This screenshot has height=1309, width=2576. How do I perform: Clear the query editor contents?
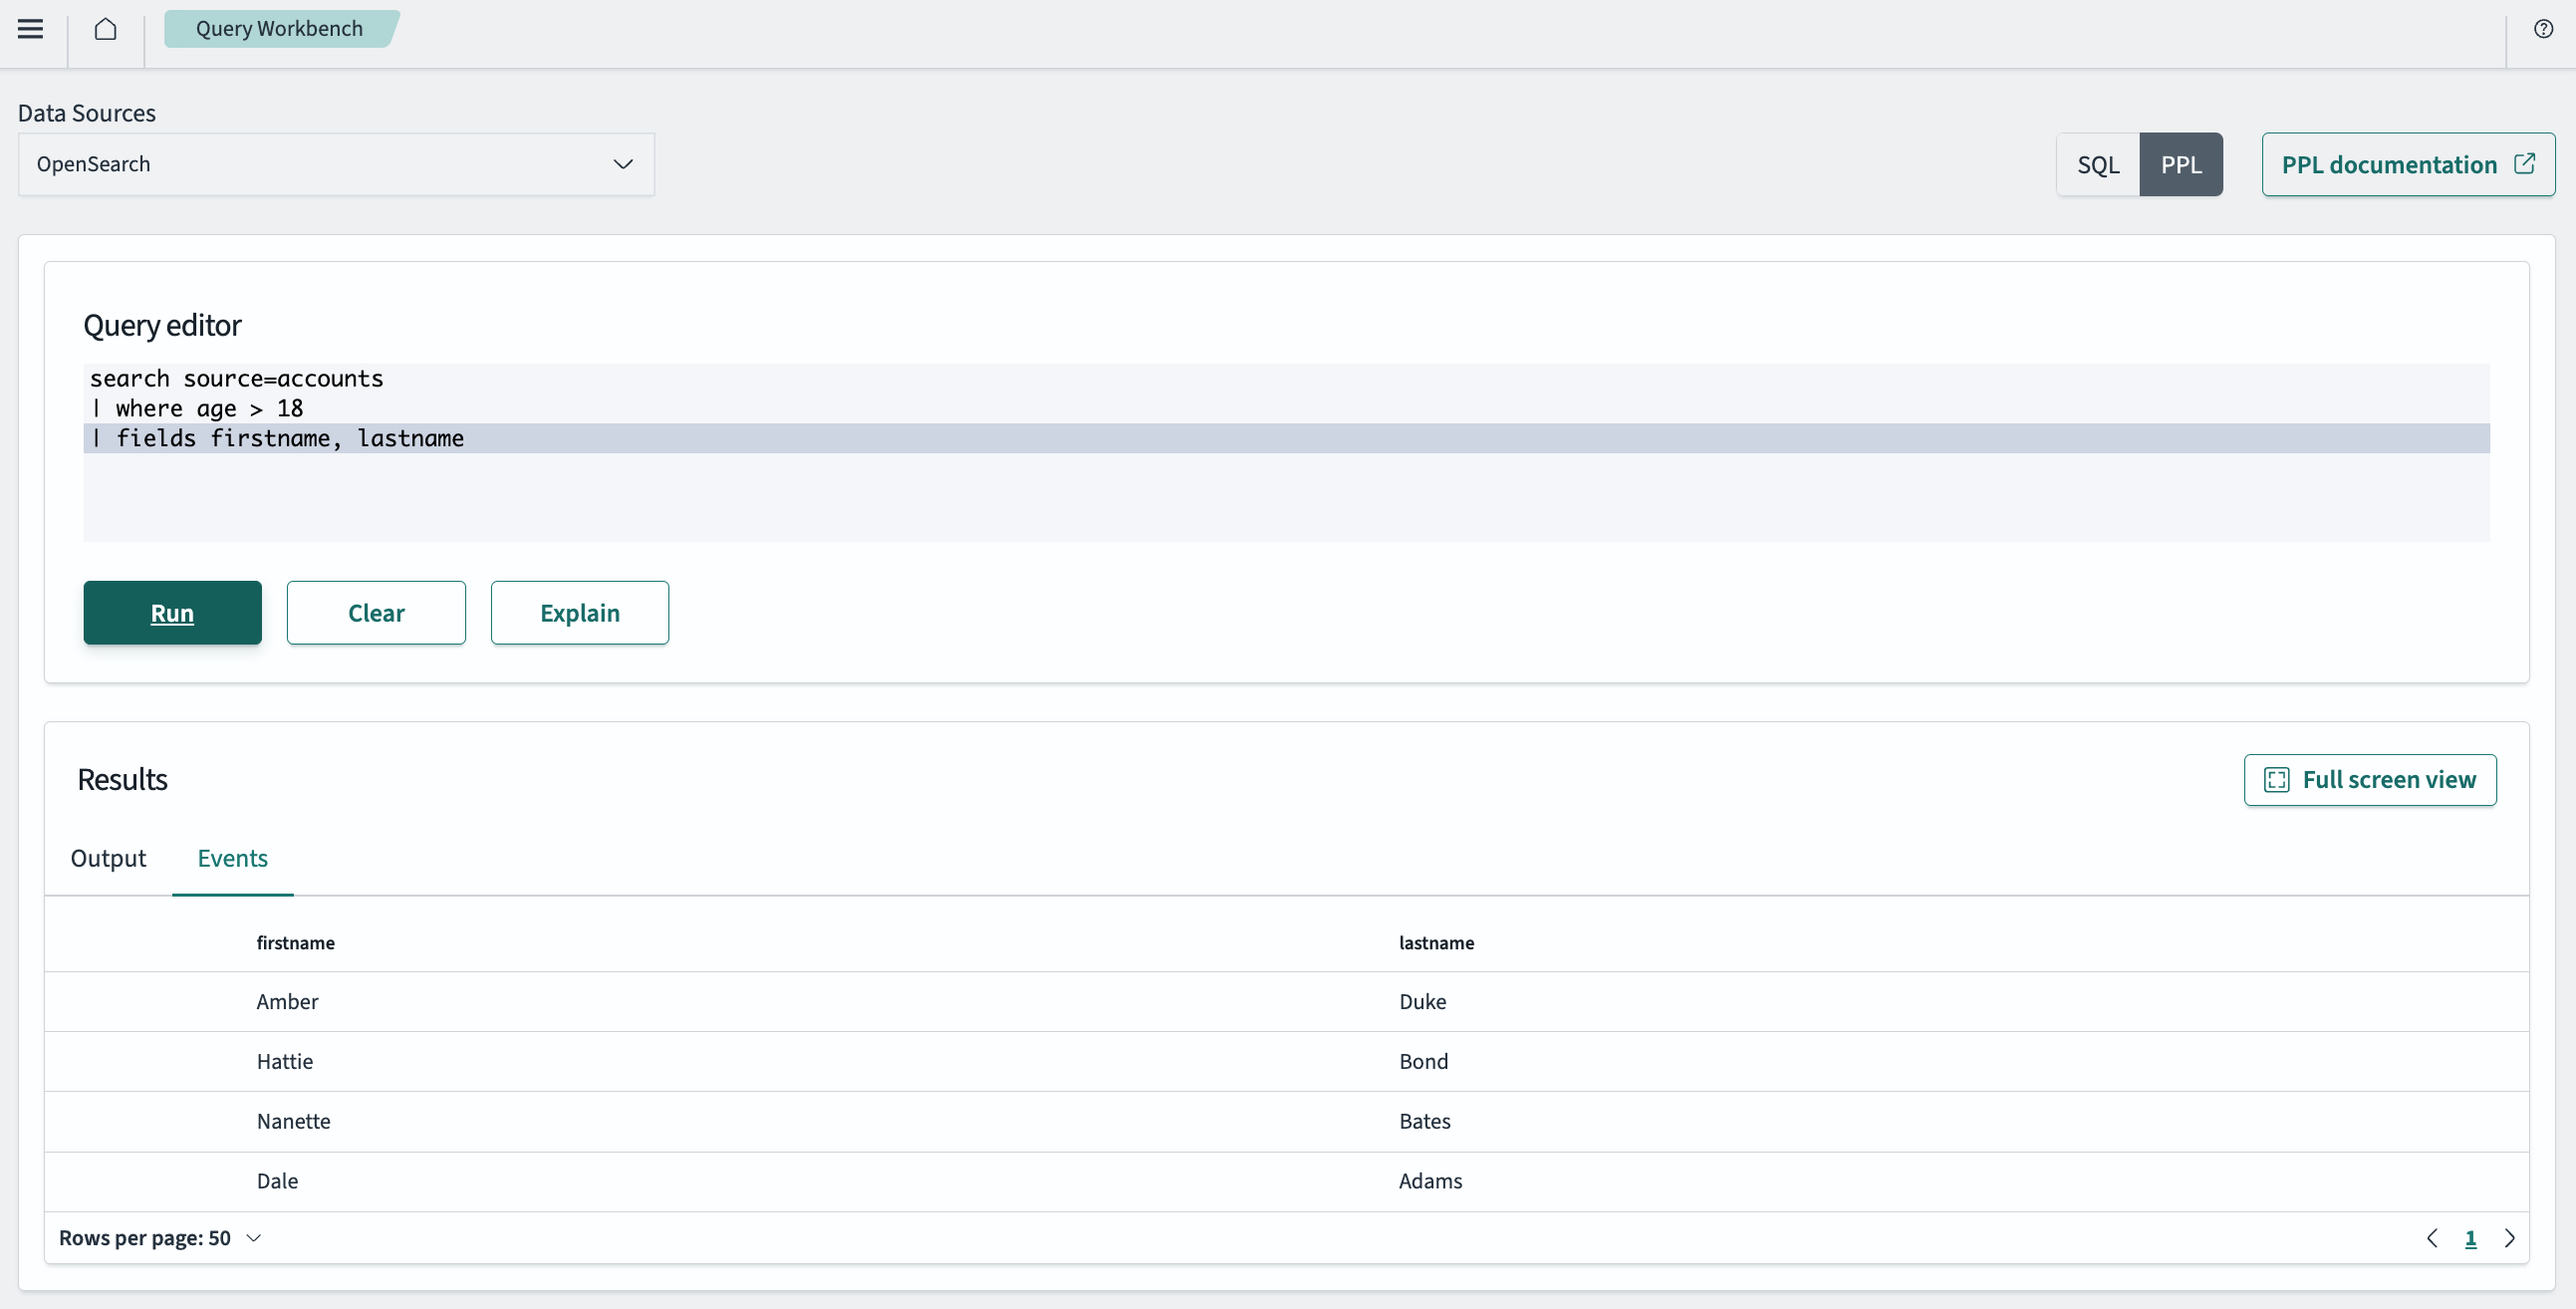pos(376,613)
